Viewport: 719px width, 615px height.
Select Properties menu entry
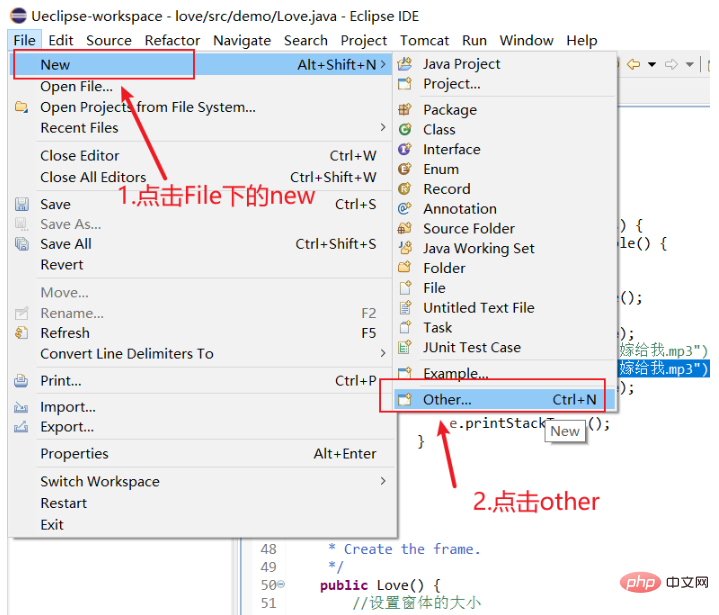202,454
